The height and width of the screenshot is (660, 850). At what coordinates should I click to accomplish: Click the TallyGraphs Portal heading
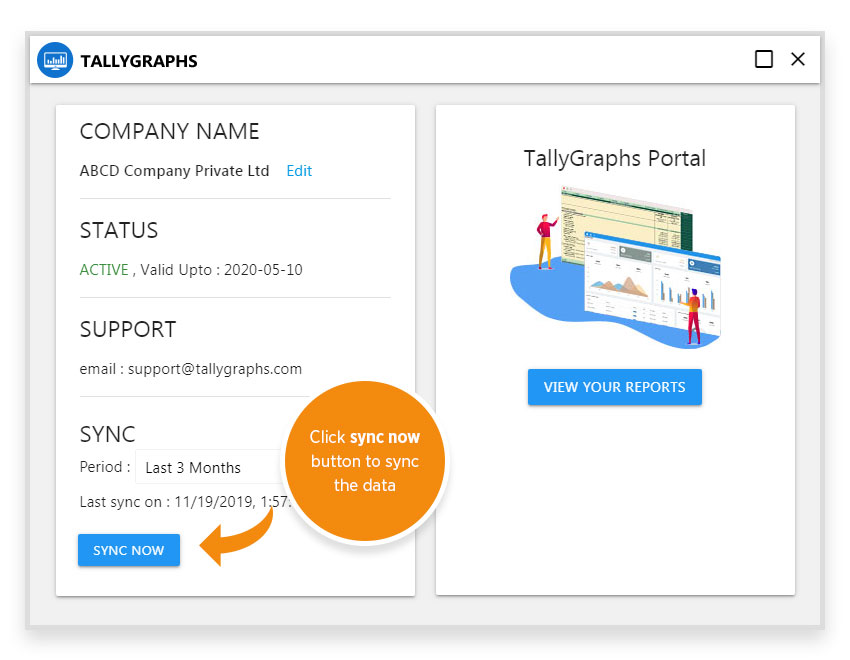coord(614,159)
